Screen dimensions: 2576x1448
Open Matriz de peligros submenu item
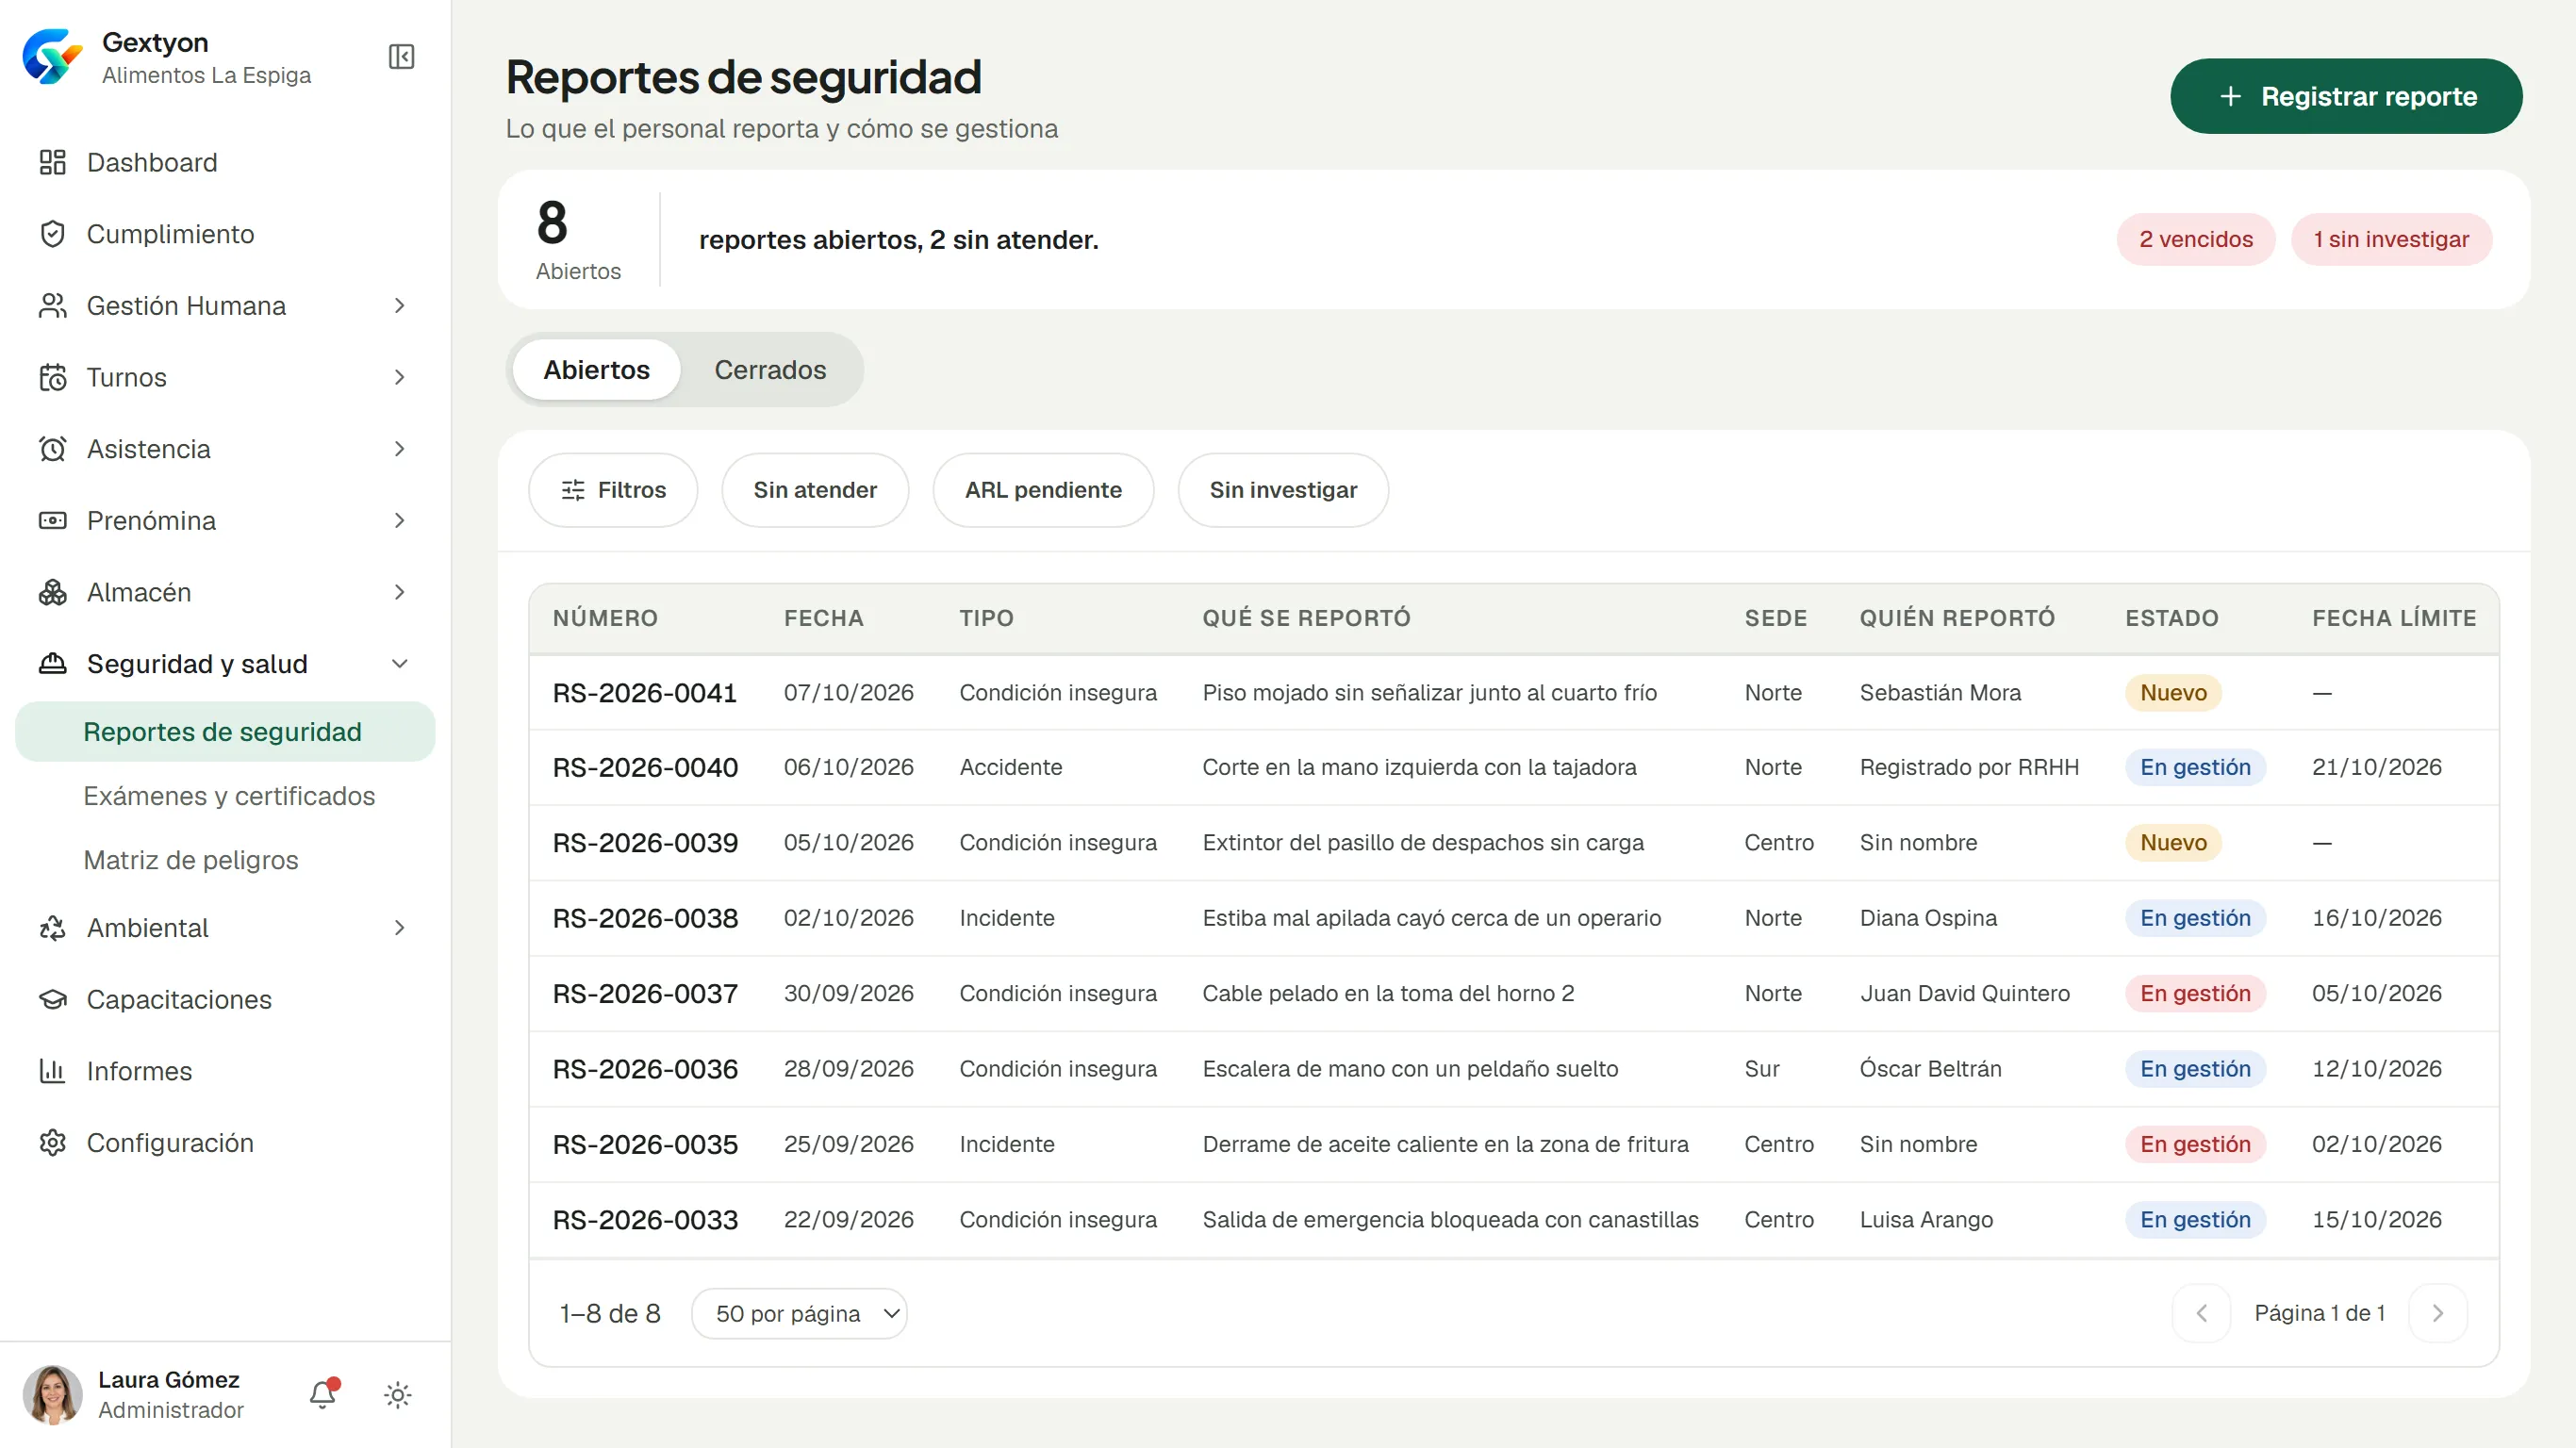coord(191,860)
